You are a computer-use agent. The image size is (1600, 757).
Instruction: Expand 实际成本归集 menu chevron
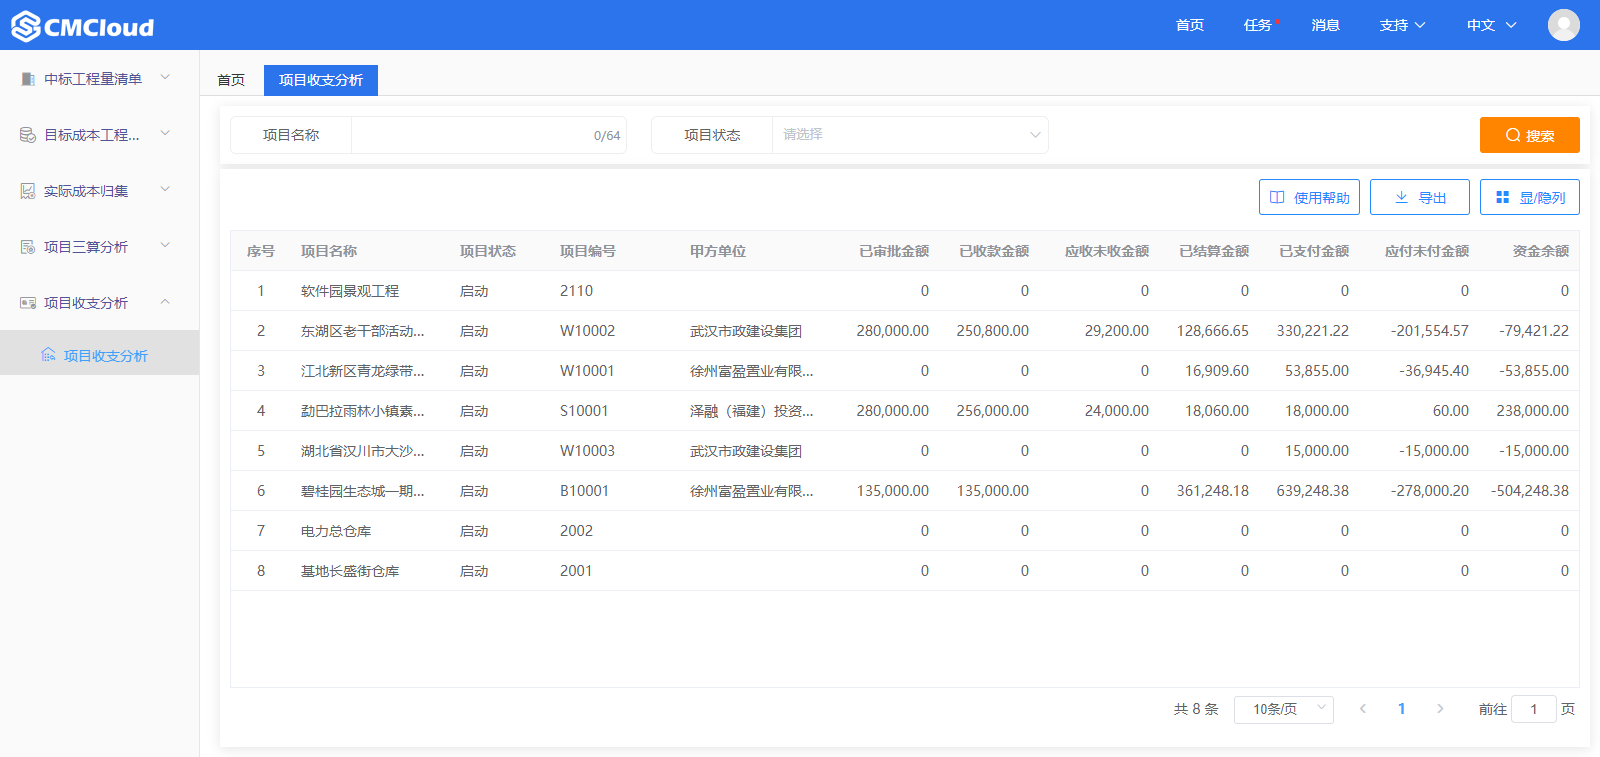[165, 189]
